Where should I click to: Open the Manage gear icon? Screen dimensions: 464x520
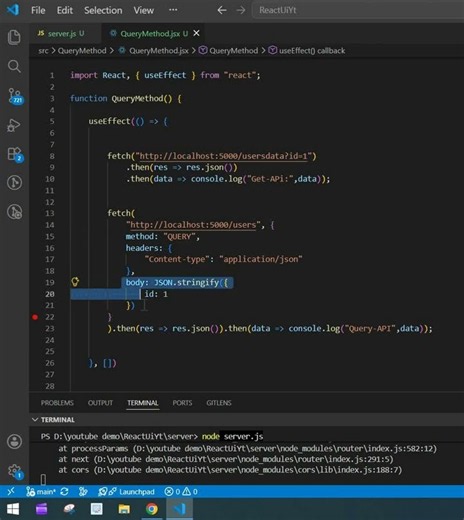click(x=15, y=471)
